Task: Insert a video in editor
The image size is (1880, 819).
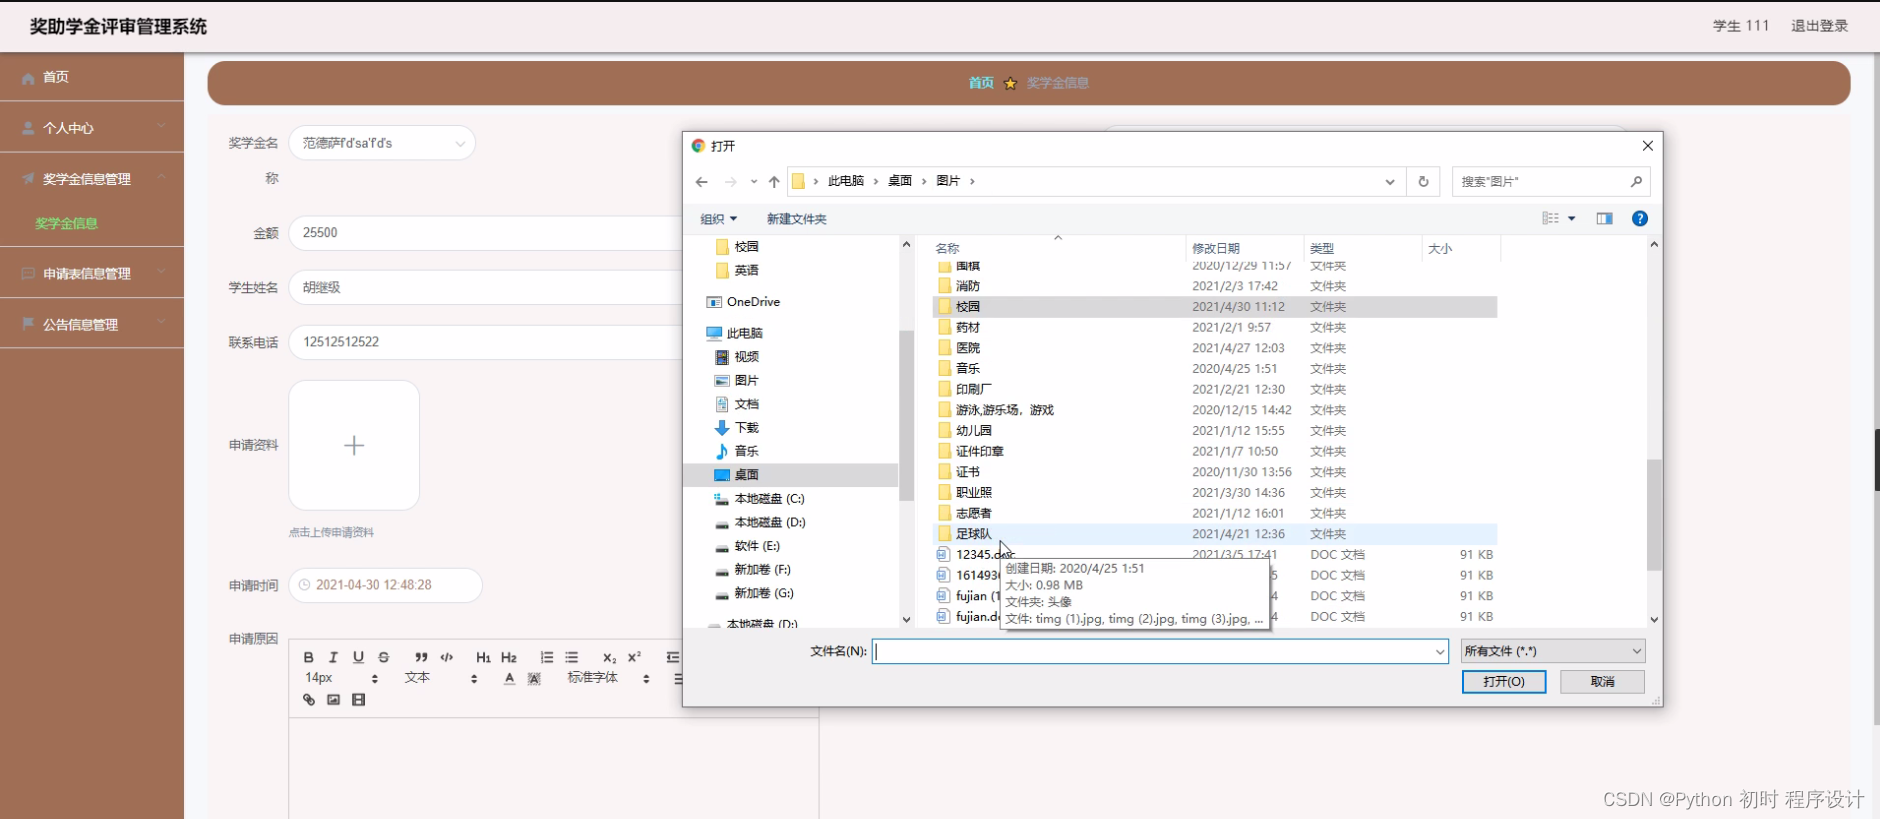Action: coord(358,700)
